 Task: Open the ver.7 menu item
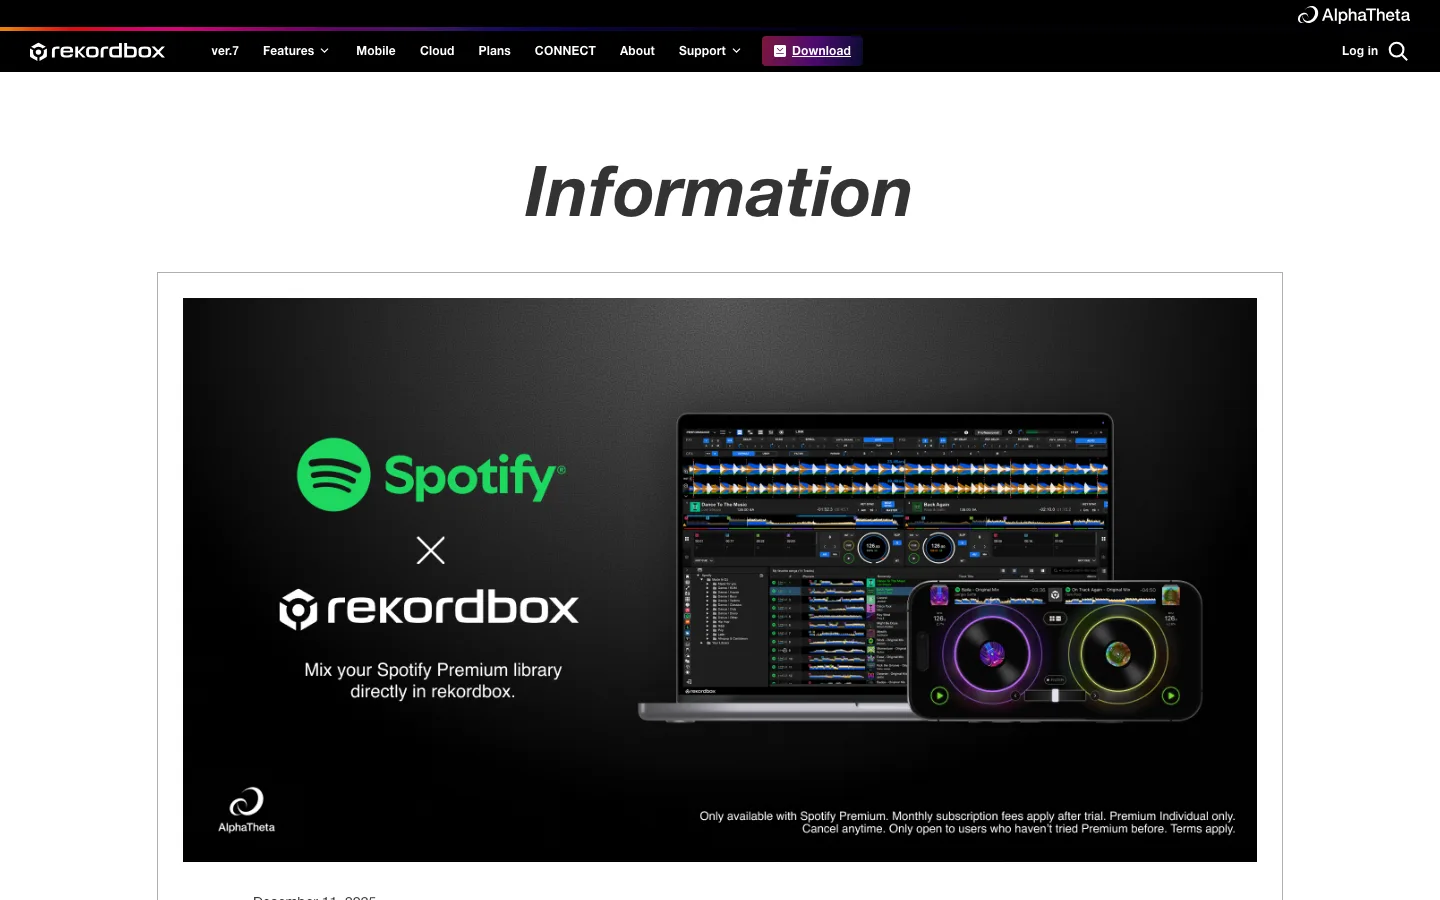(x=225, y=51)
